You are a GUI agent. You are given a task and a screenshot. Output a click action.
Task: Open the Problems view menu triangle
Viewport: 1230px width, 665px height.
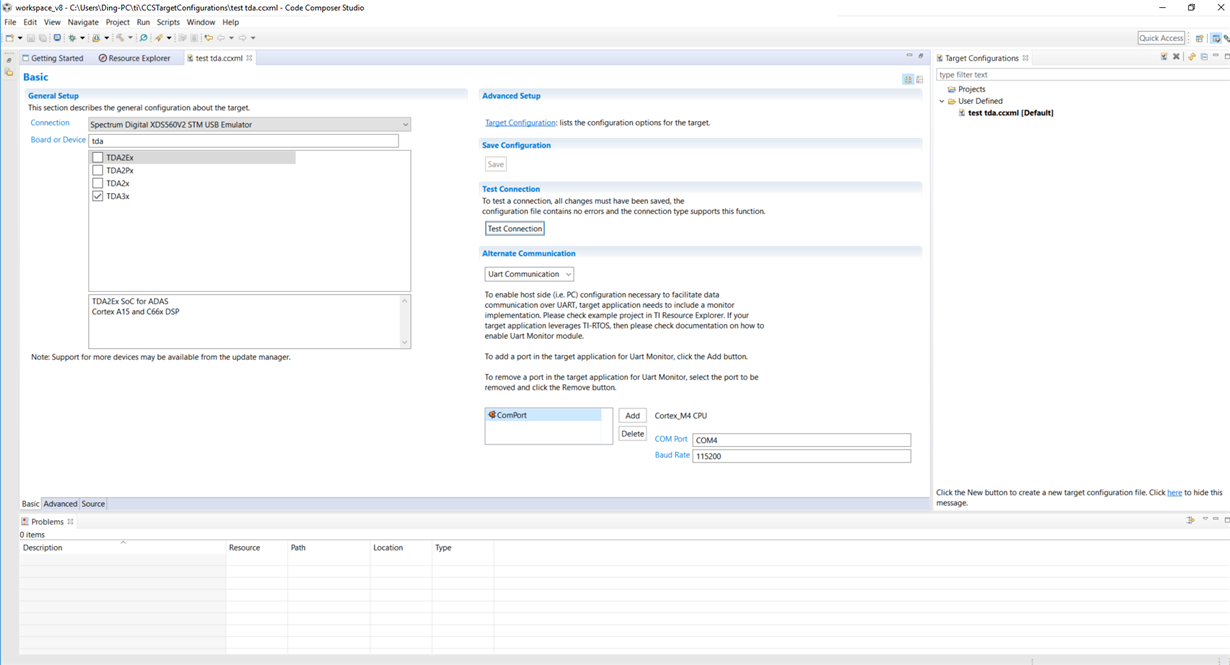[1205, 518]
